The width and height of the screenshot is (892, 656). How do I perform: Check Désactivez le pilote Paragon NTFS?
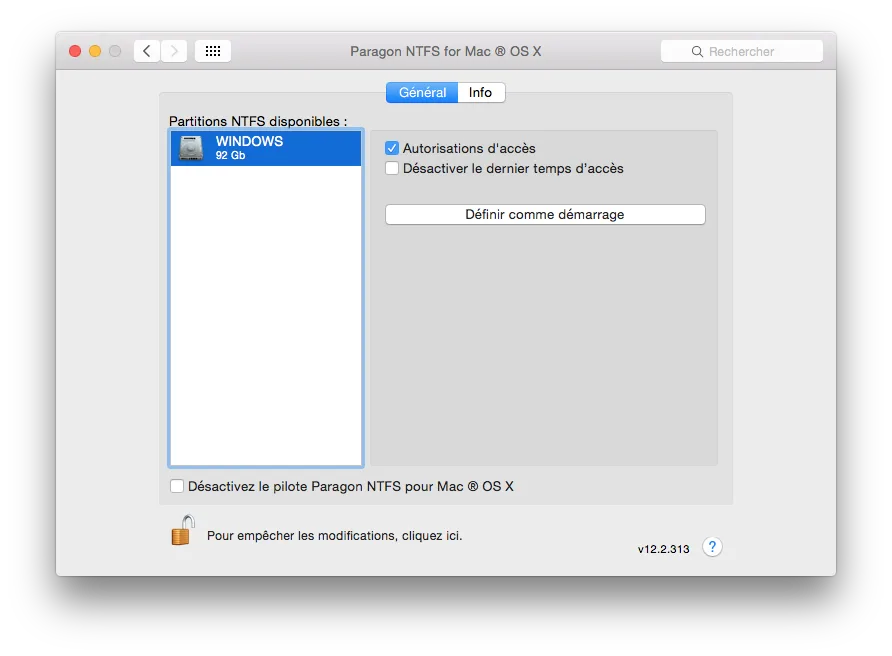[177, 486]
